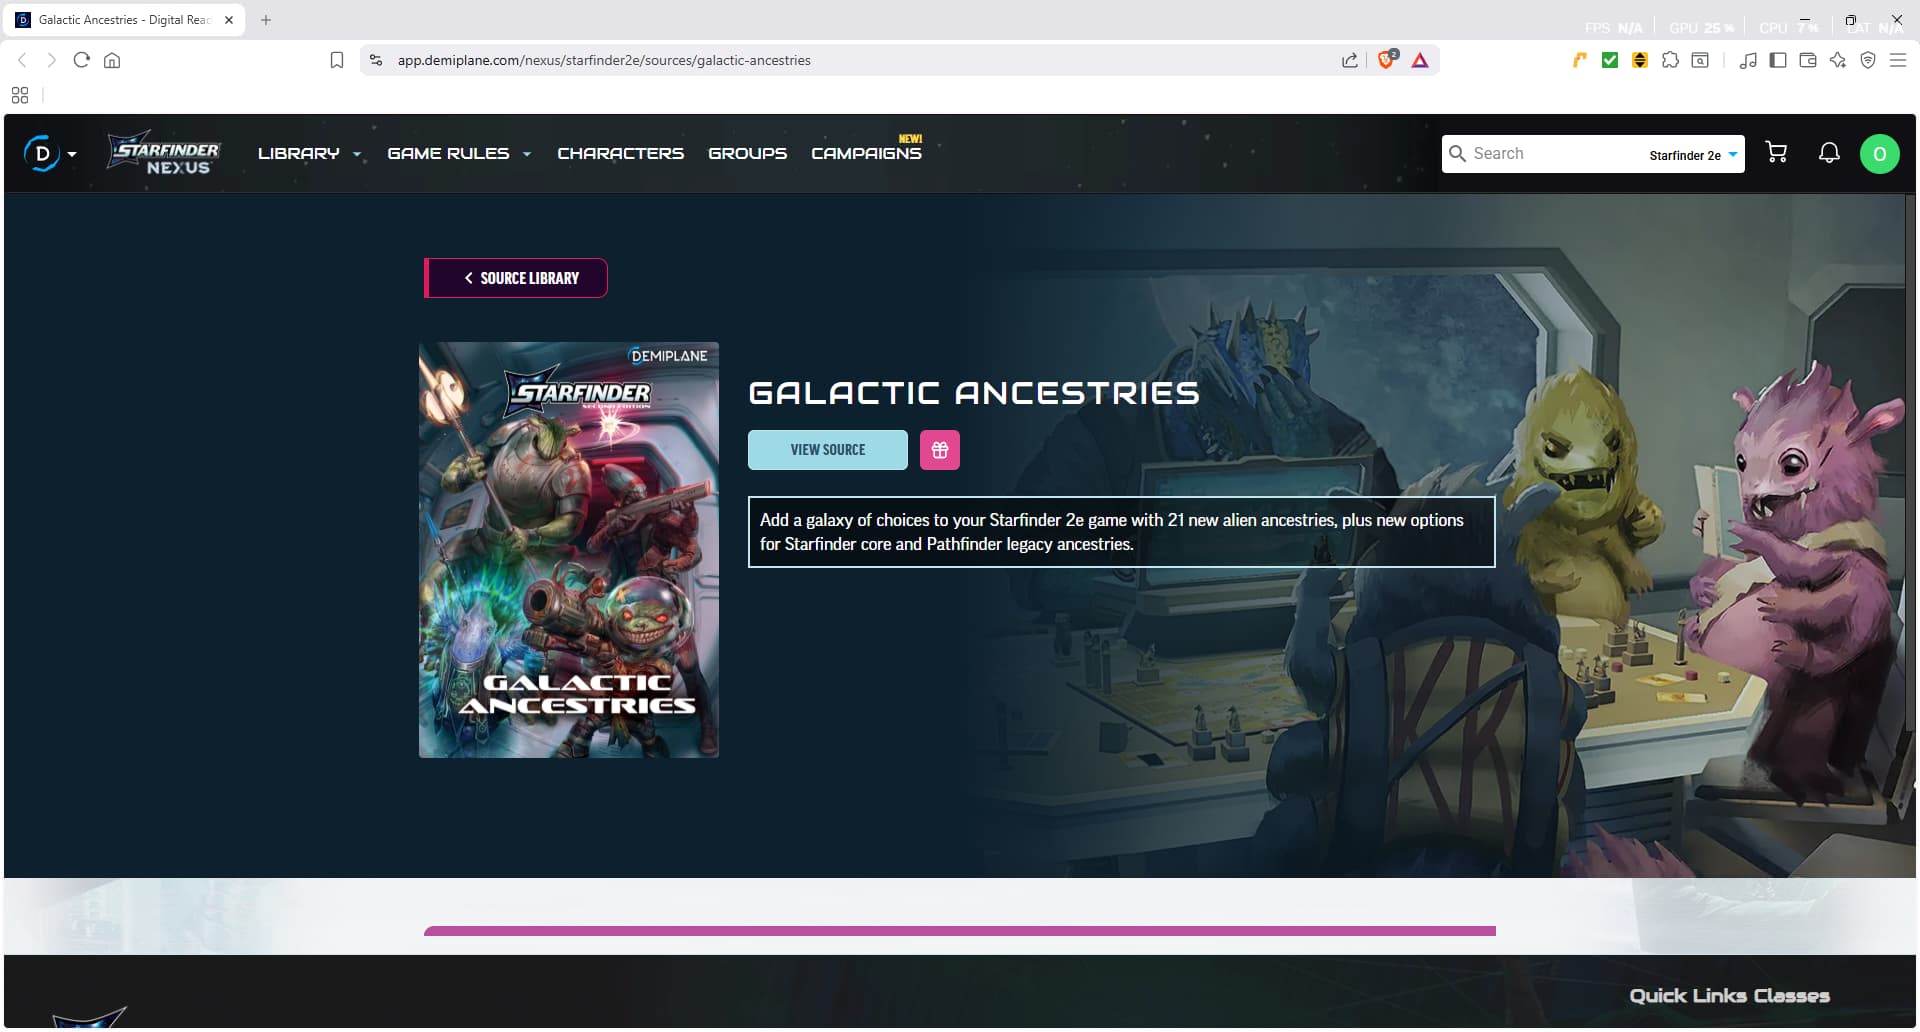Viewport: 1920px width, 1032px height.
Task: Open the green user profile avatar
Action: [1879, 154]
